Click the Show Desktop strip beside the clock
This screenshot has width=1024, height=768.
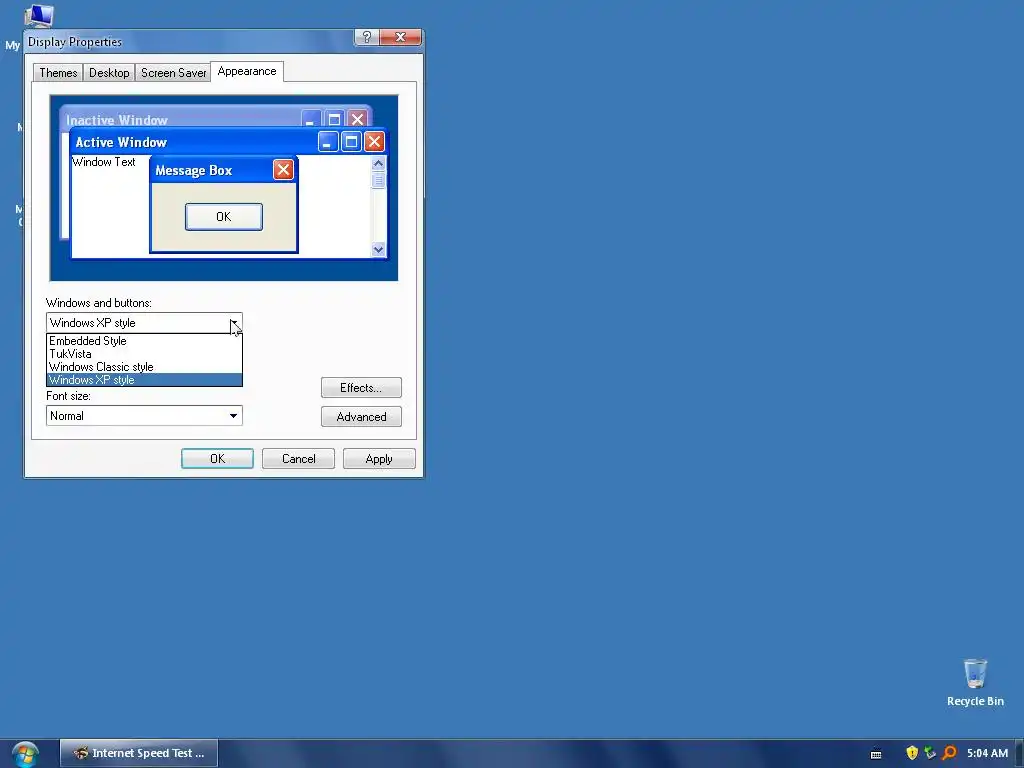(1019, 753)
